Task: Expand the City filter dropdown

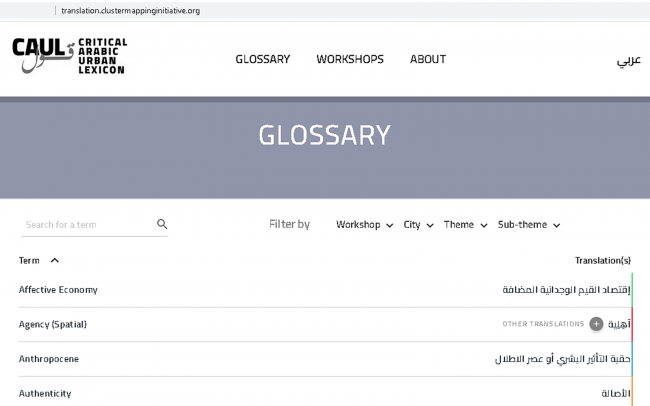Action: click(x=418, y=225)
